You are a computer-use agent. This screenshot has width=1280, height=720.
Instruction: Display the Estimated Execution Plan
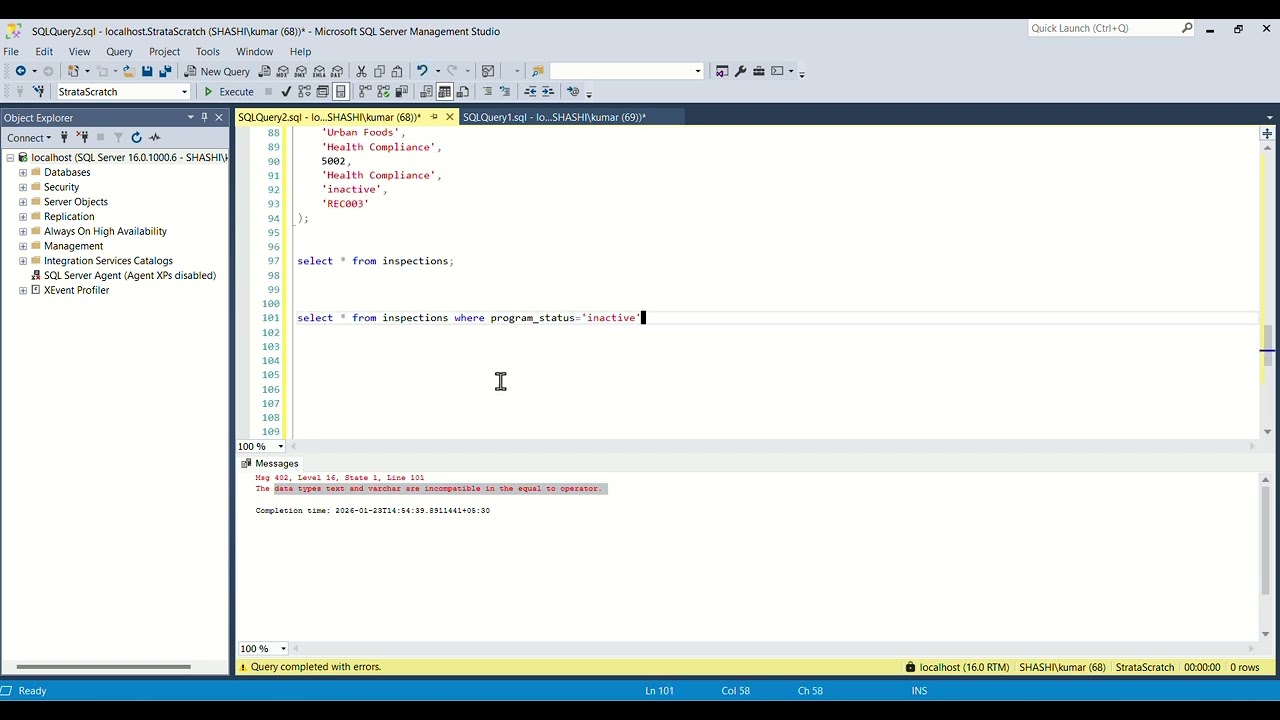click(x=304, y=91)
